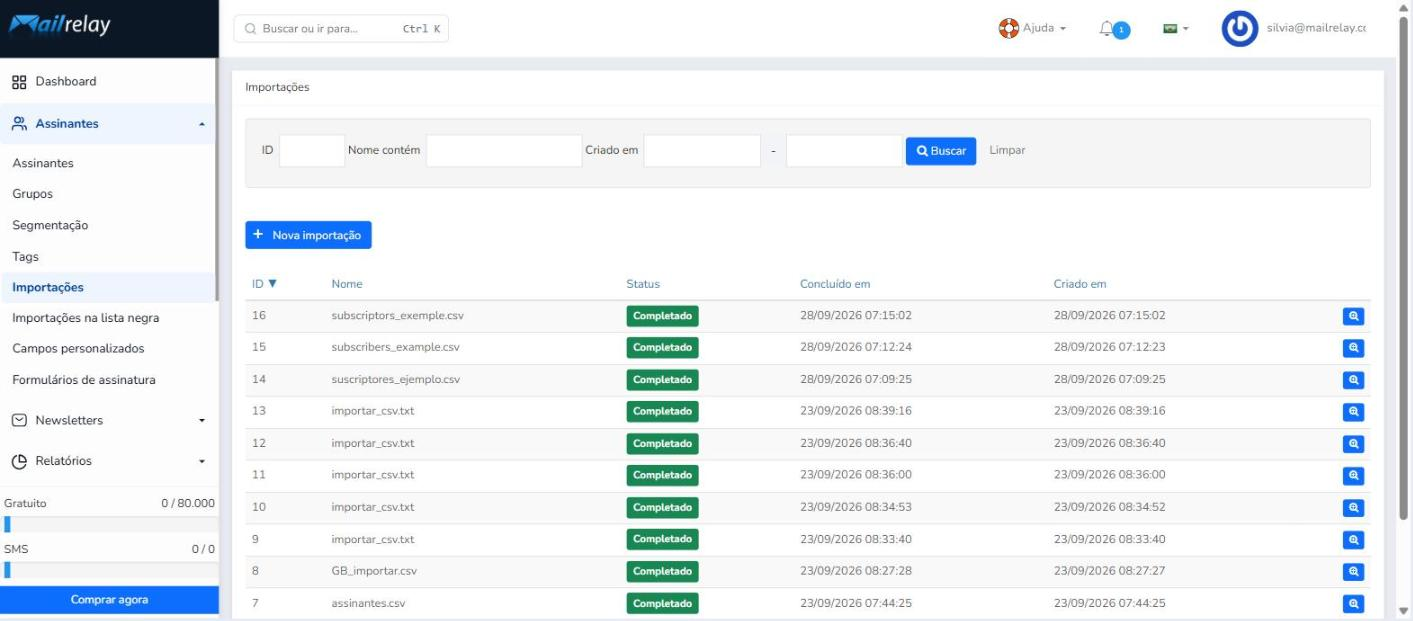
Task: Open Segmentação in the sidebar
Action: pyautogui.click(x=50, y=225)
